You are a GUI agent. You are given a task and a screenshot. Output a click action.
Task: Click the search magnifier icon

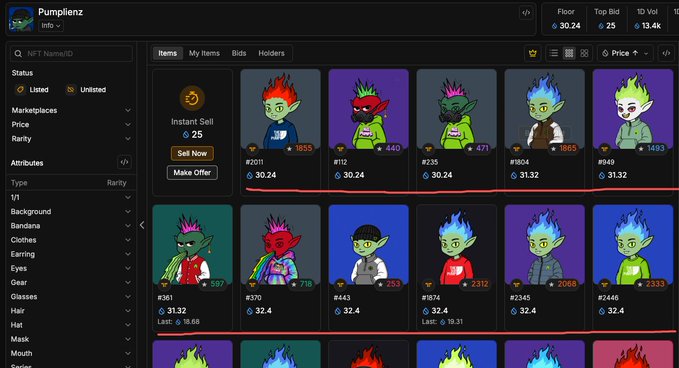(18, 54)
